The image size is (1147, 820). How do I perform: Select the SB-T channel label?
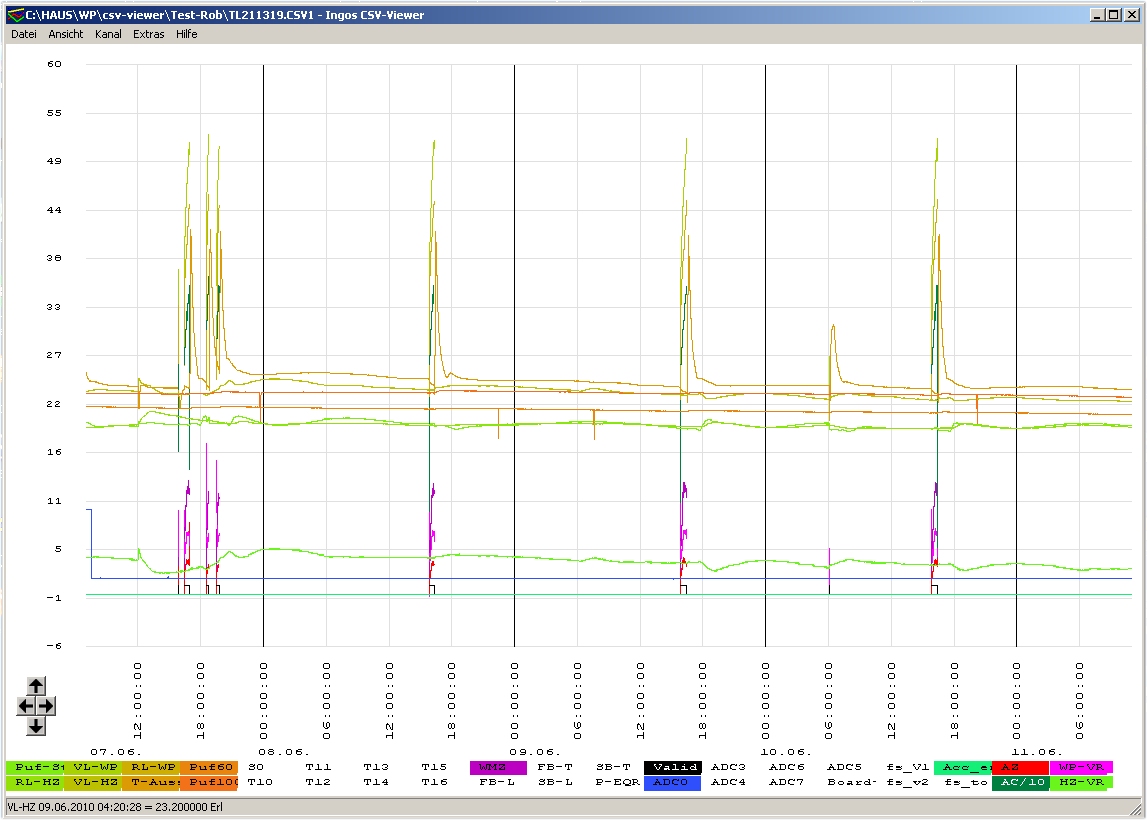pos(613,767)
